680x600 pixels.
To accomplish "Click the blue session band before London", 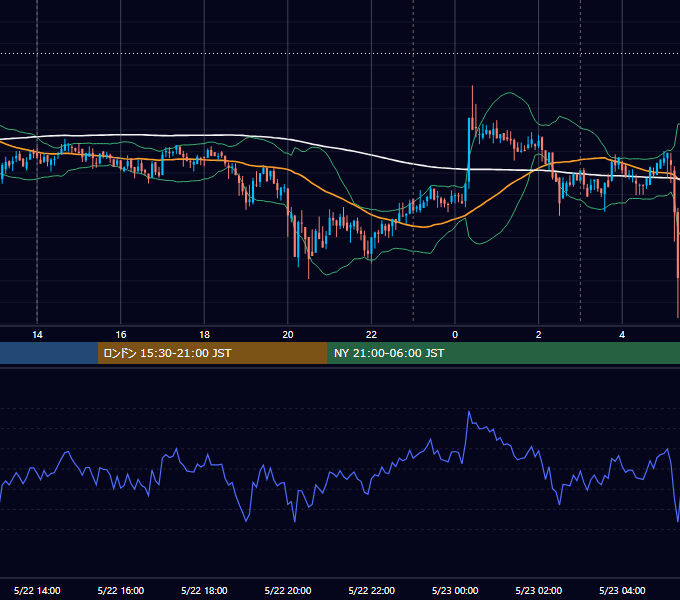I will coord(49,353).
